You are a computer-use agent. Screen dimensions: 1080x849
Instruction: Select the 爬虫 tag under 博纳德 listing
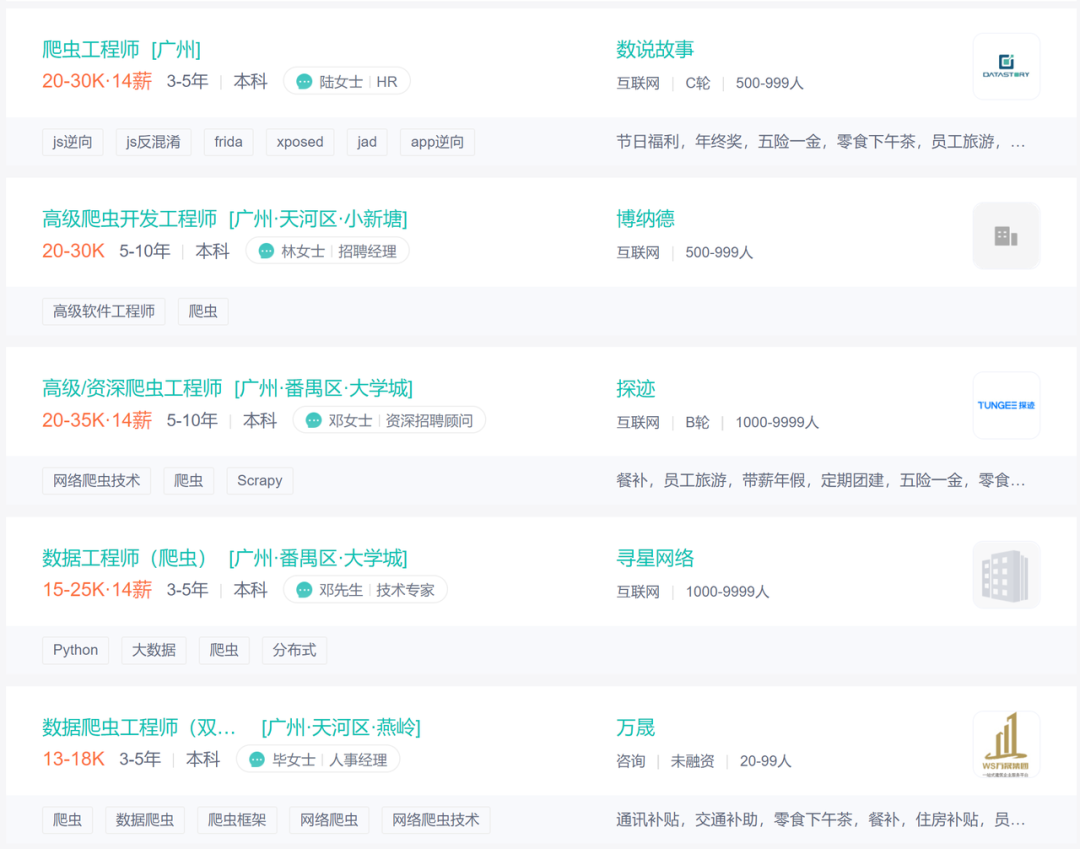tap(202, 311)
